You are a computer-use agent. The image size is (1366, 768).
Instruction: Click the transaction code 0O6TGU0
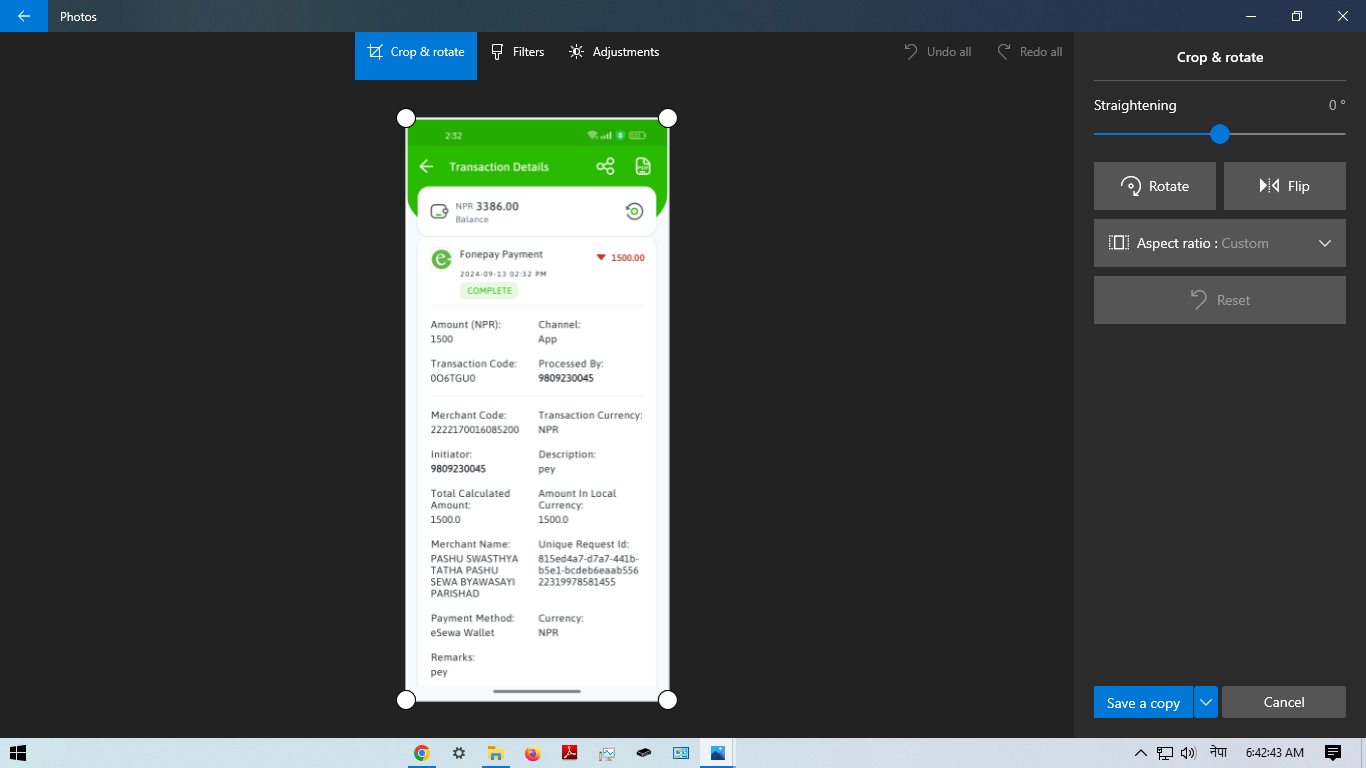pyautogui.click(x=453, y=378)
